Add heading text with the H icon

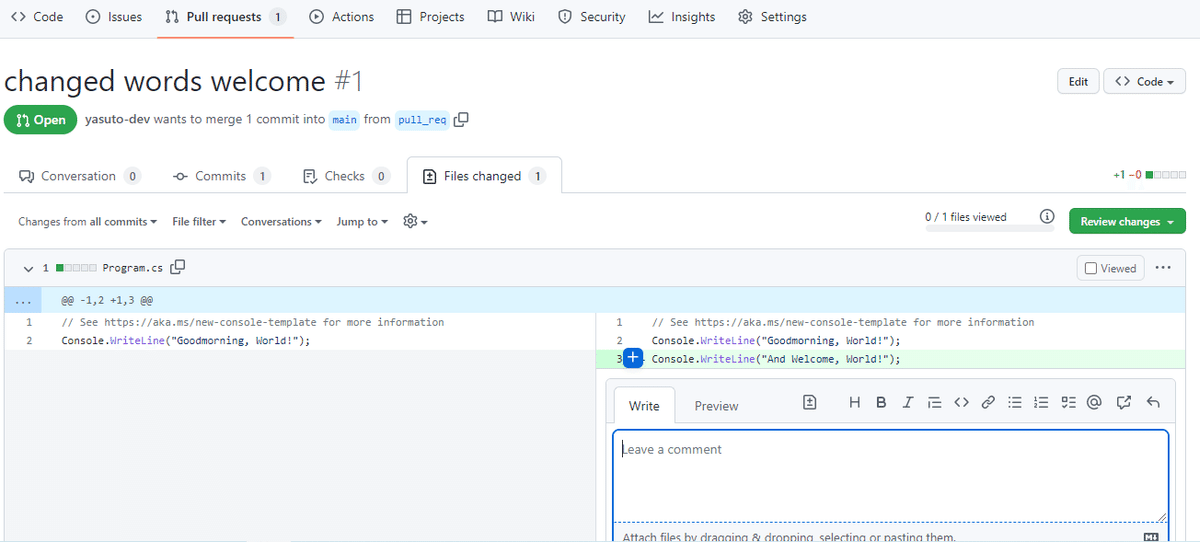tap(854, 402)
